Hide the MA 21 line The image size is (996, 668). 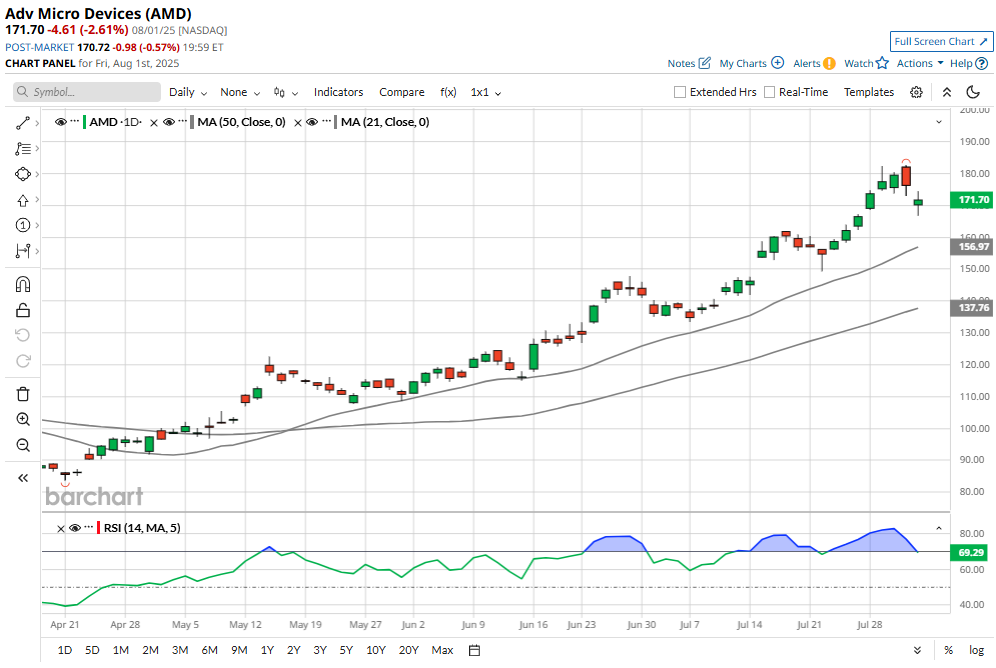(312, 122)
